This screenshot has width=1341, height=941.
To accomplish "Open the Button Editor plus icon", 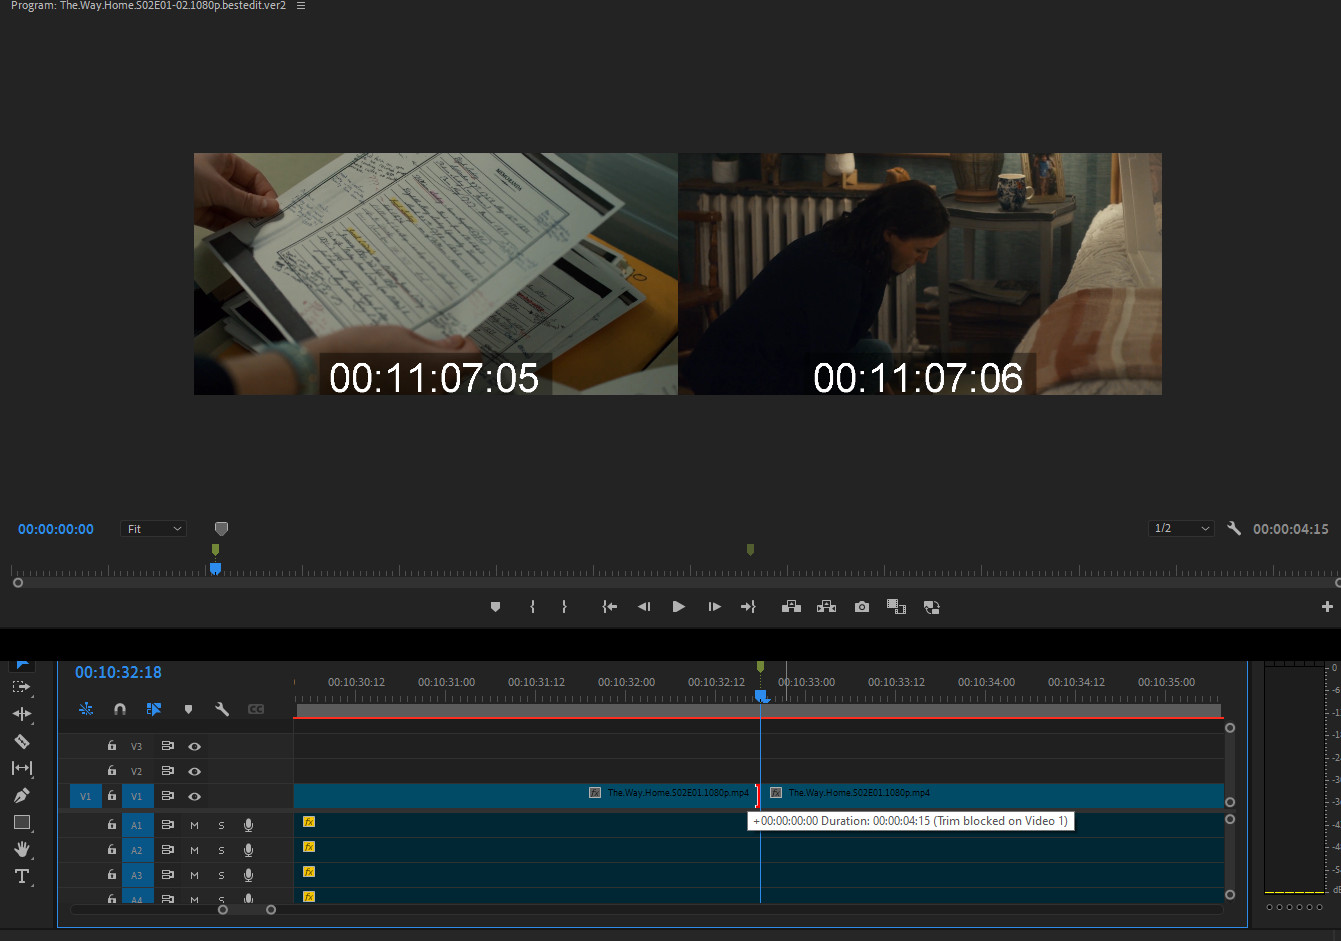I will (1327, 607).
